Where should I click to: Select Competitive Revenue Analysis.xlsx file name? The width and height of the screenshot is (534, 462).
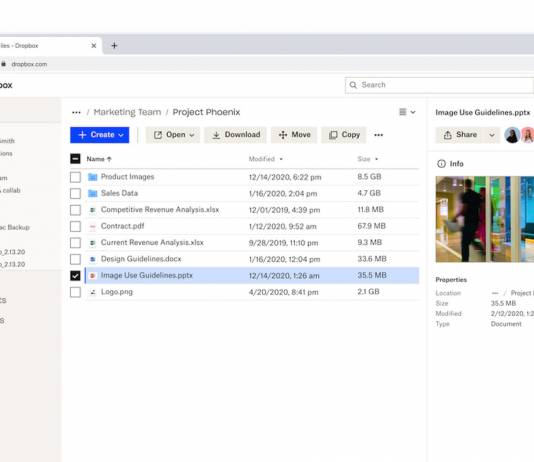click(160, 209)
